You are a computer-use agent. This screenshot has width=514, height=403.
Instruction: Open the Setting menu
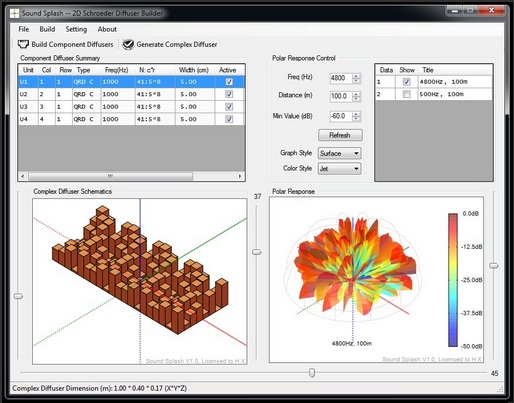76,29
